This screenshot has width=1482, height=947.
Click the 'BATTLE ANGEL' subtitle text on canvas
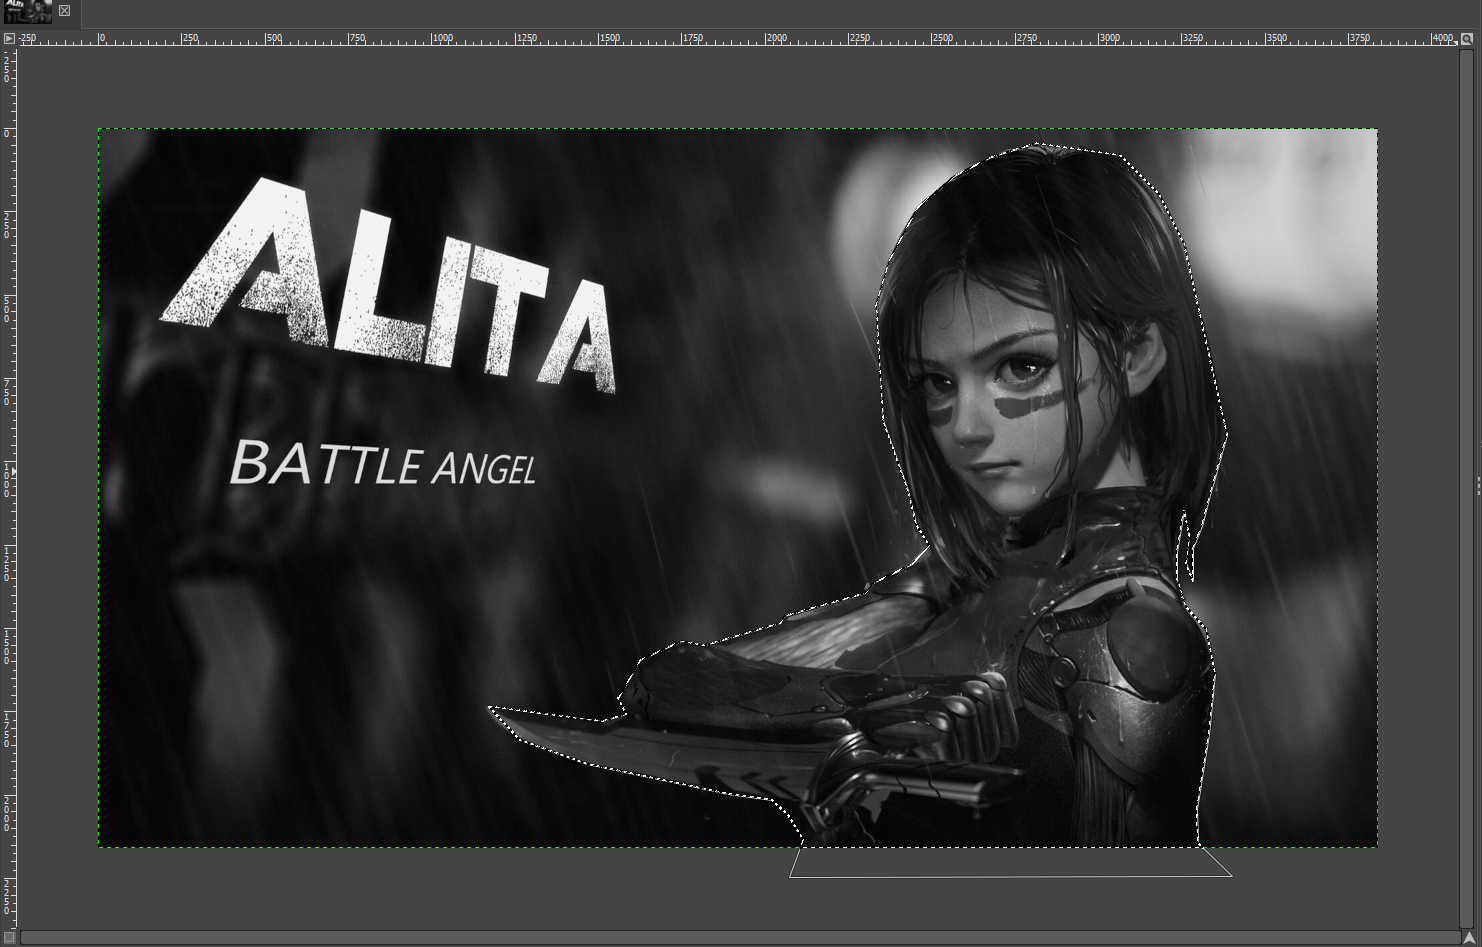pos(383,464)
